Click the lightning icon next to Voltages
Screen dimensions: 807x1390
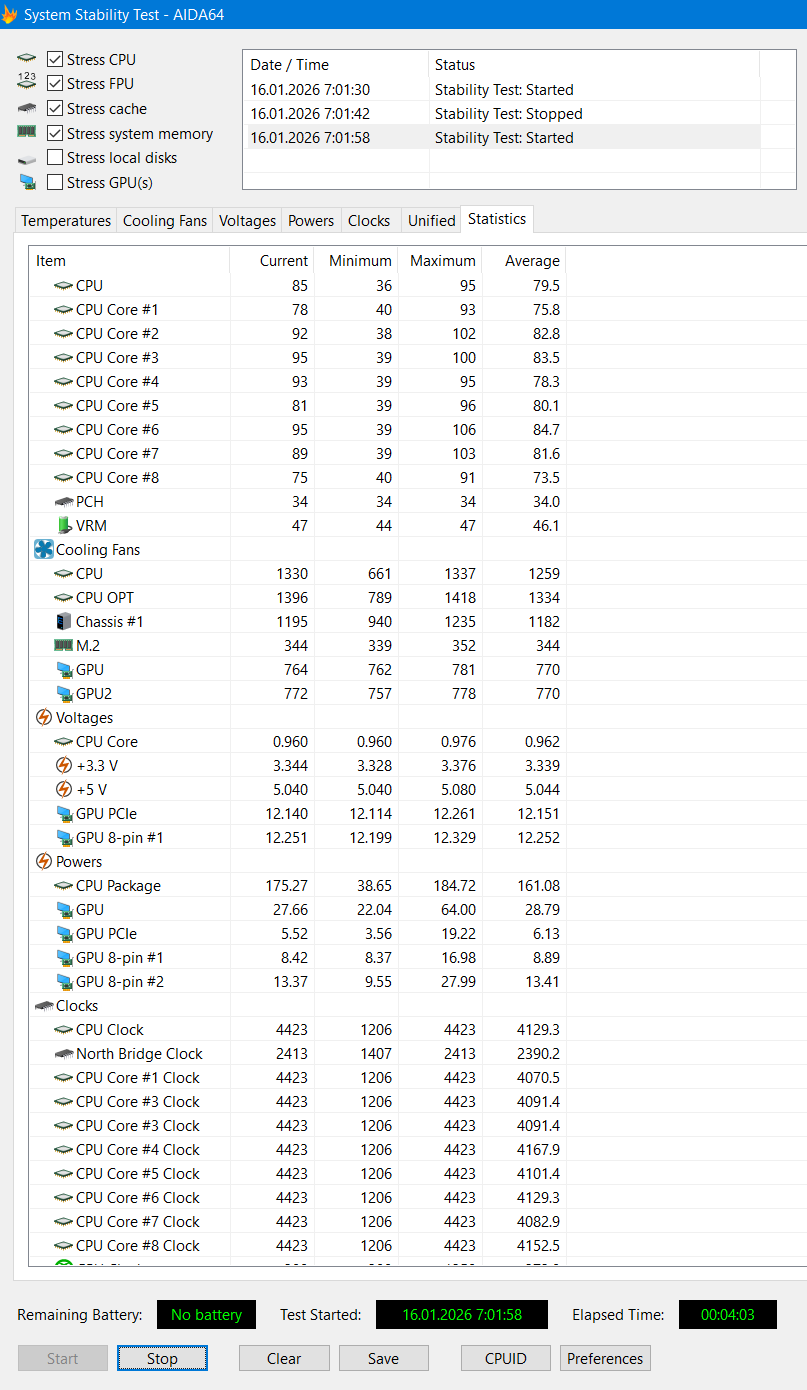tap(44, 717)
